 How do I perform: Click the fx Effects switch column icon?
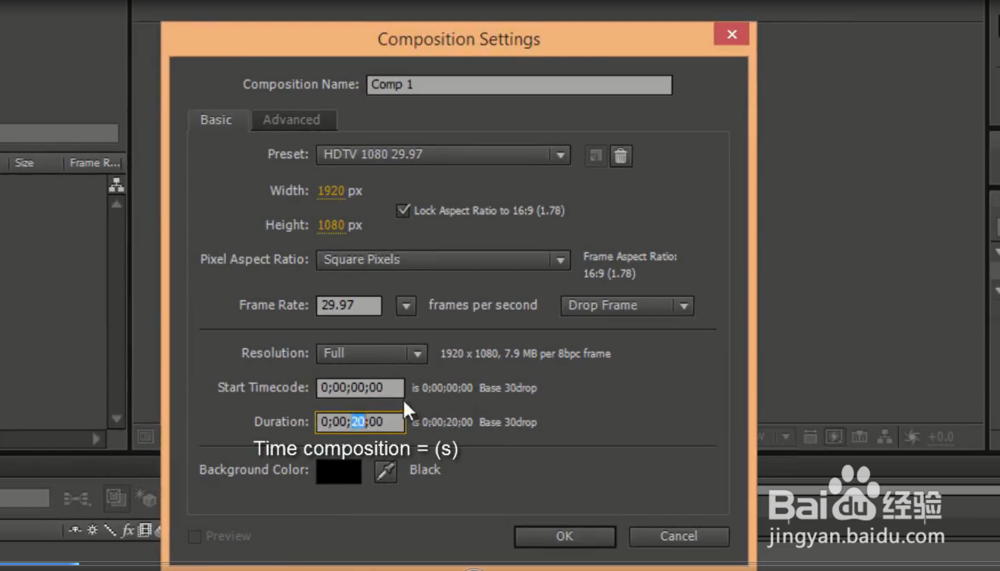point(128,530)
